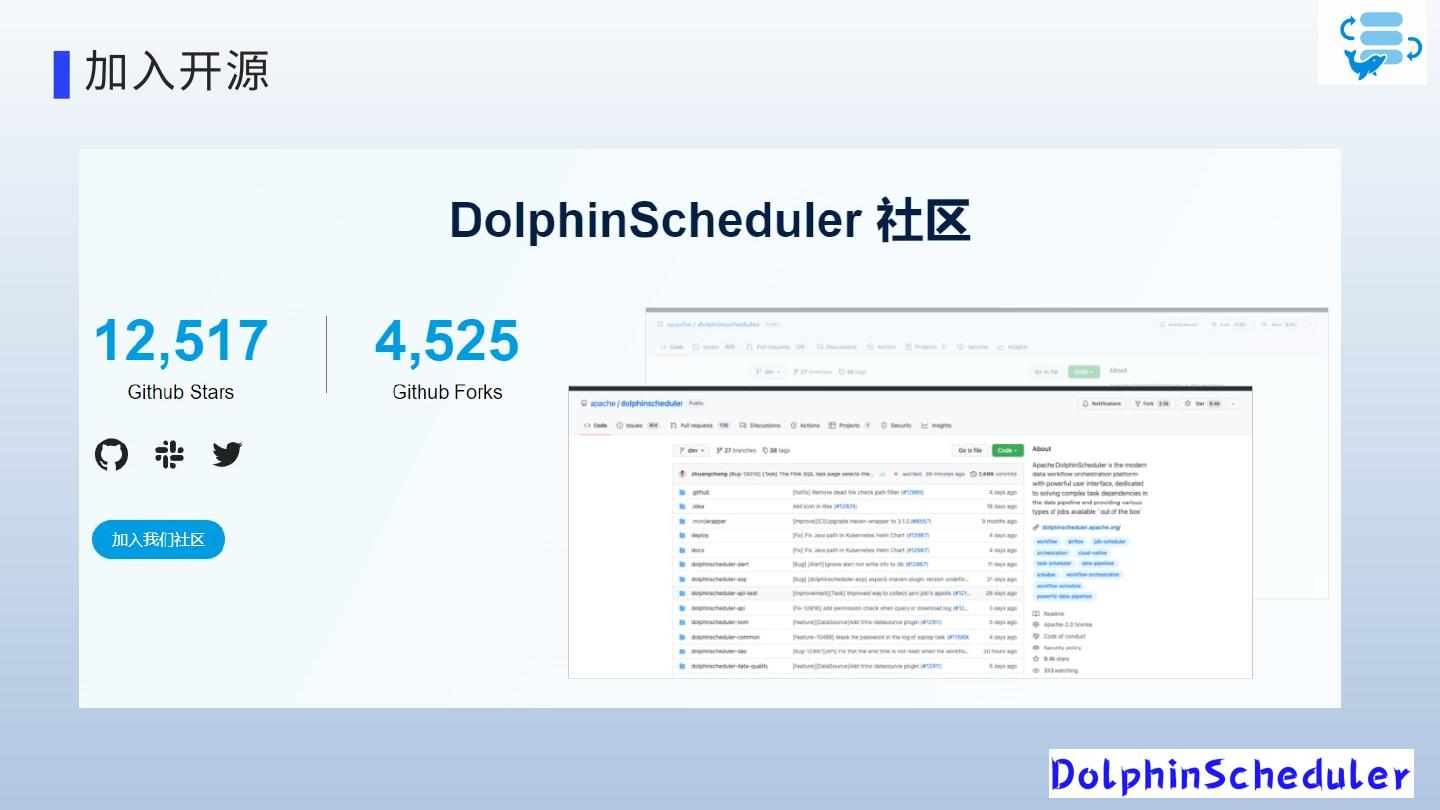Click the workflow topic tag

1047,542
